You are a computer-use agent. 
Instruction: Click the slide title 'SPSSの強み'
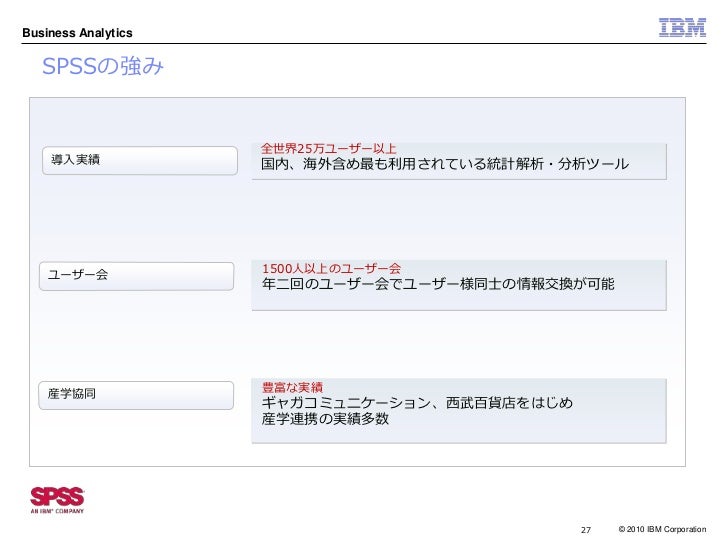click(x=103, y=65)
